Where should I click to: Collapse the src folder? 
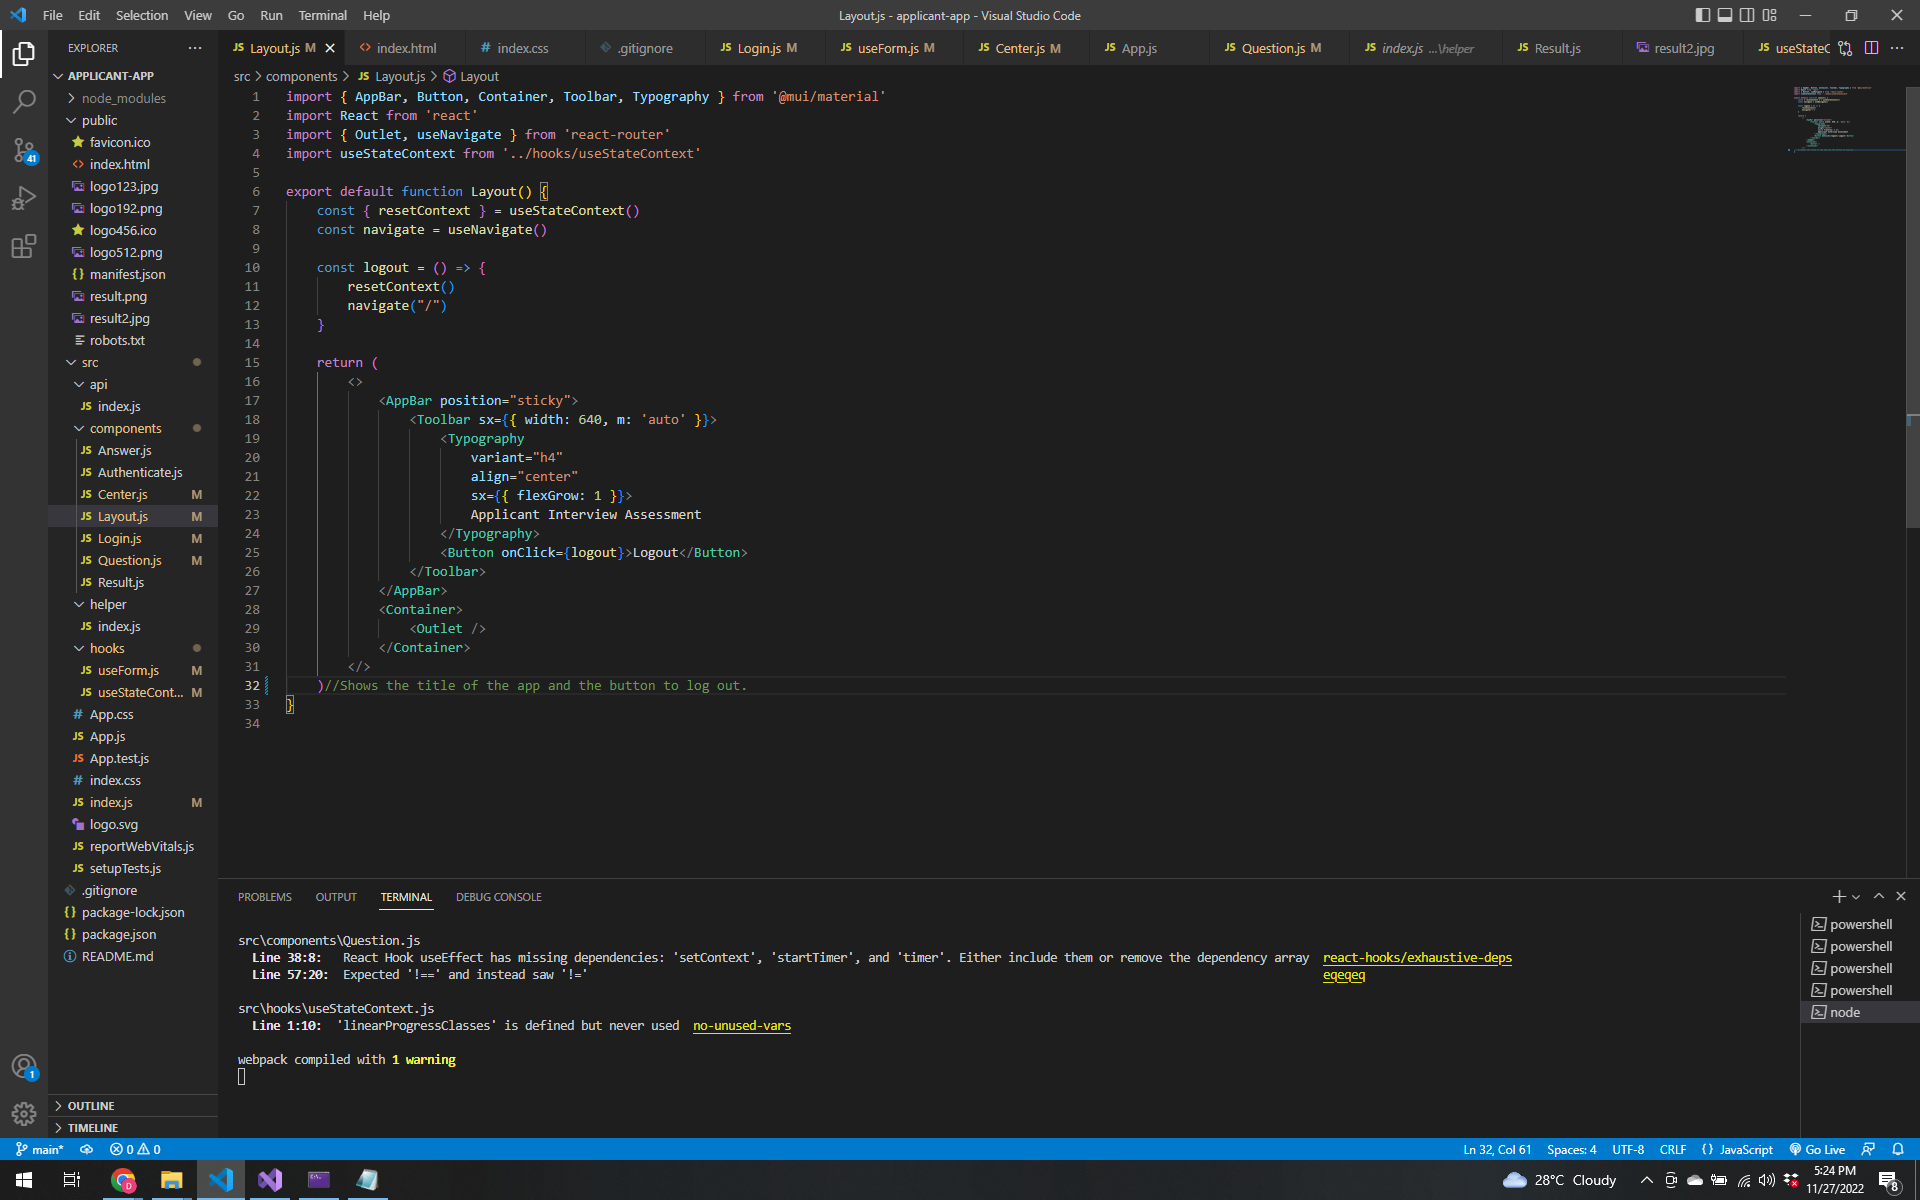tap(70, 362)
